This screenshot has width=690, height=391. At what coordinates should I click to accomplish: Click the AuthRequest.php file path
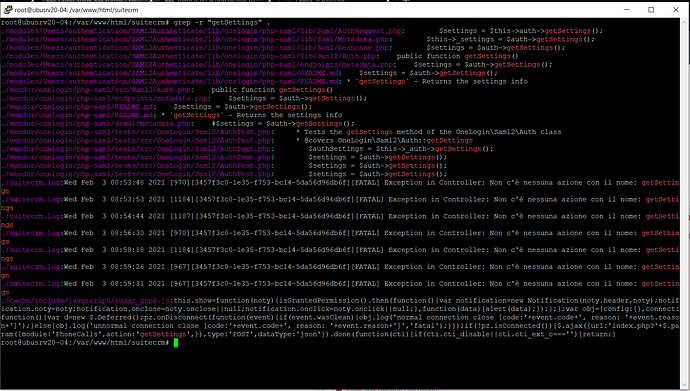point(202,31)
